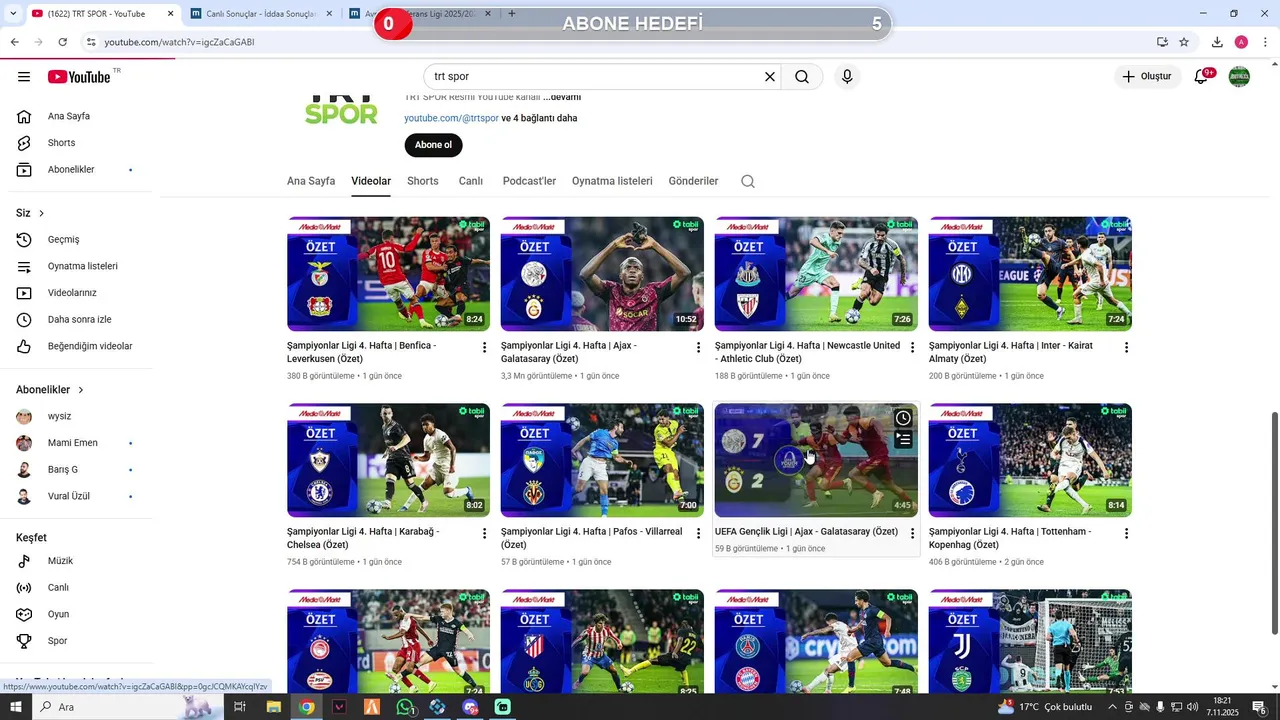Open Karabağ - Chelsea video title

363,538
